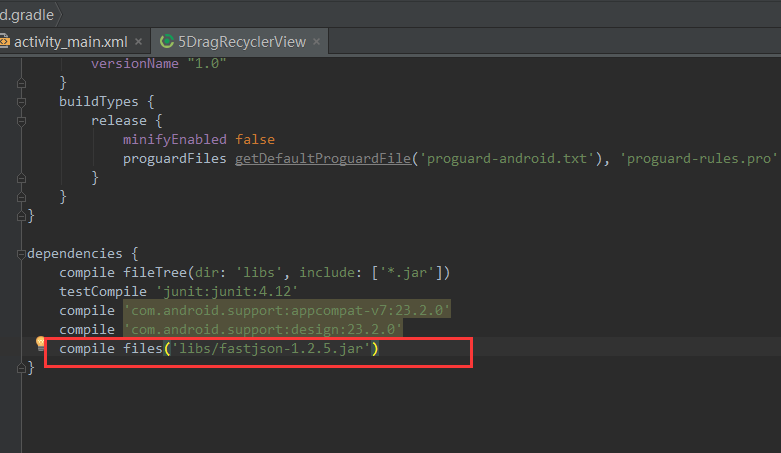Collapse the dependencies block fold marker

pos(21,254)
